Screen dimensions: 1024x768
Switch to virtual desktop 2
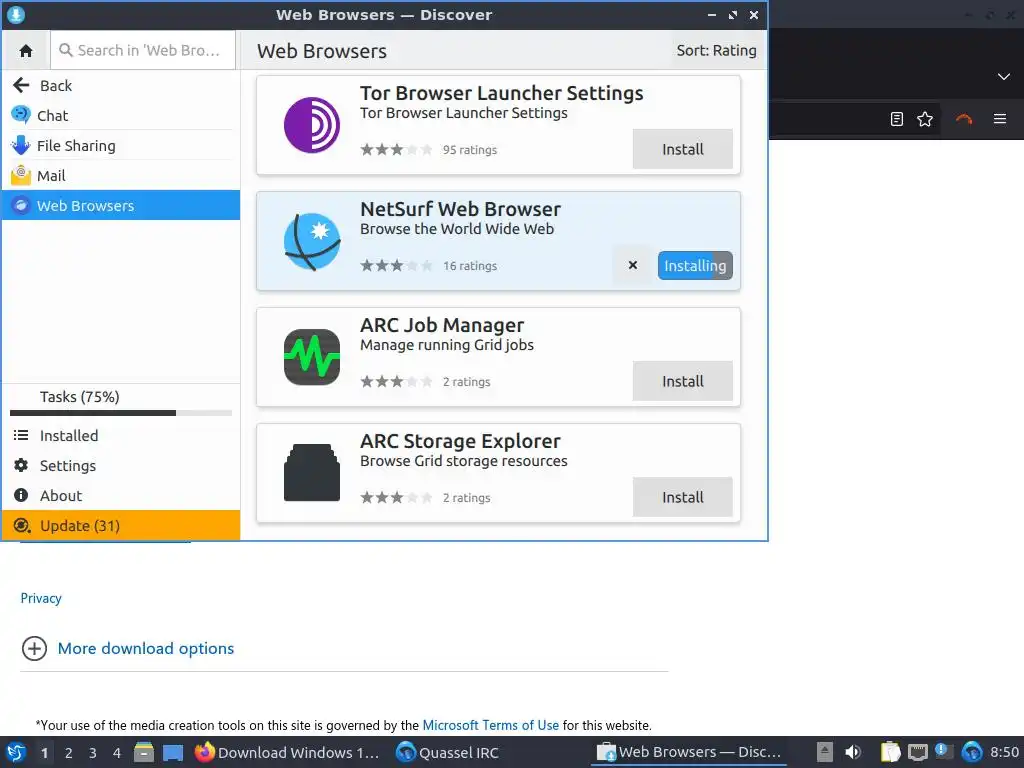pos(69,753)
